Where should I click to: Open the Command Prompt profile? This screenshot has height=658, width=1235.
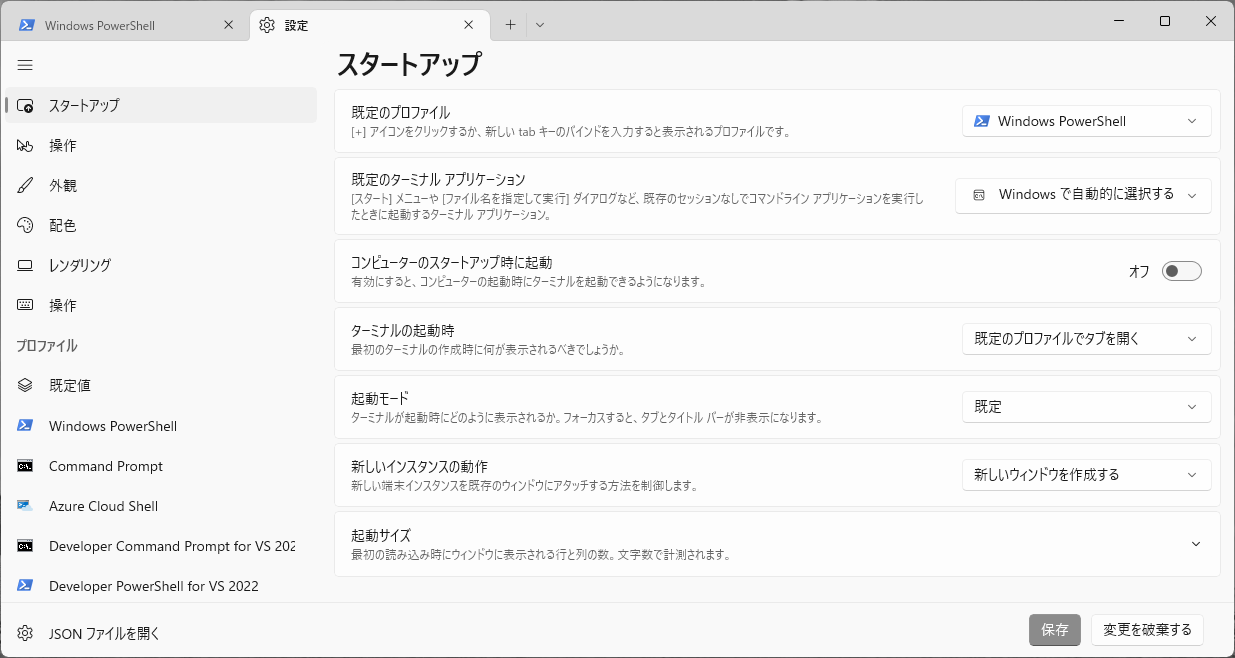(105, 465)
